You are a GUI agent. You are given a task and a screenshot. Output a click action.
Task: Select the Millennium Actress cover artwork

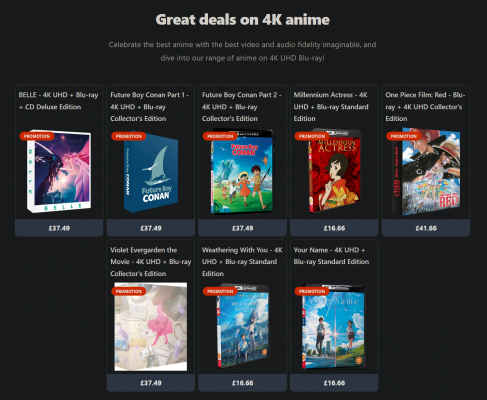click(x=334, y=171)
